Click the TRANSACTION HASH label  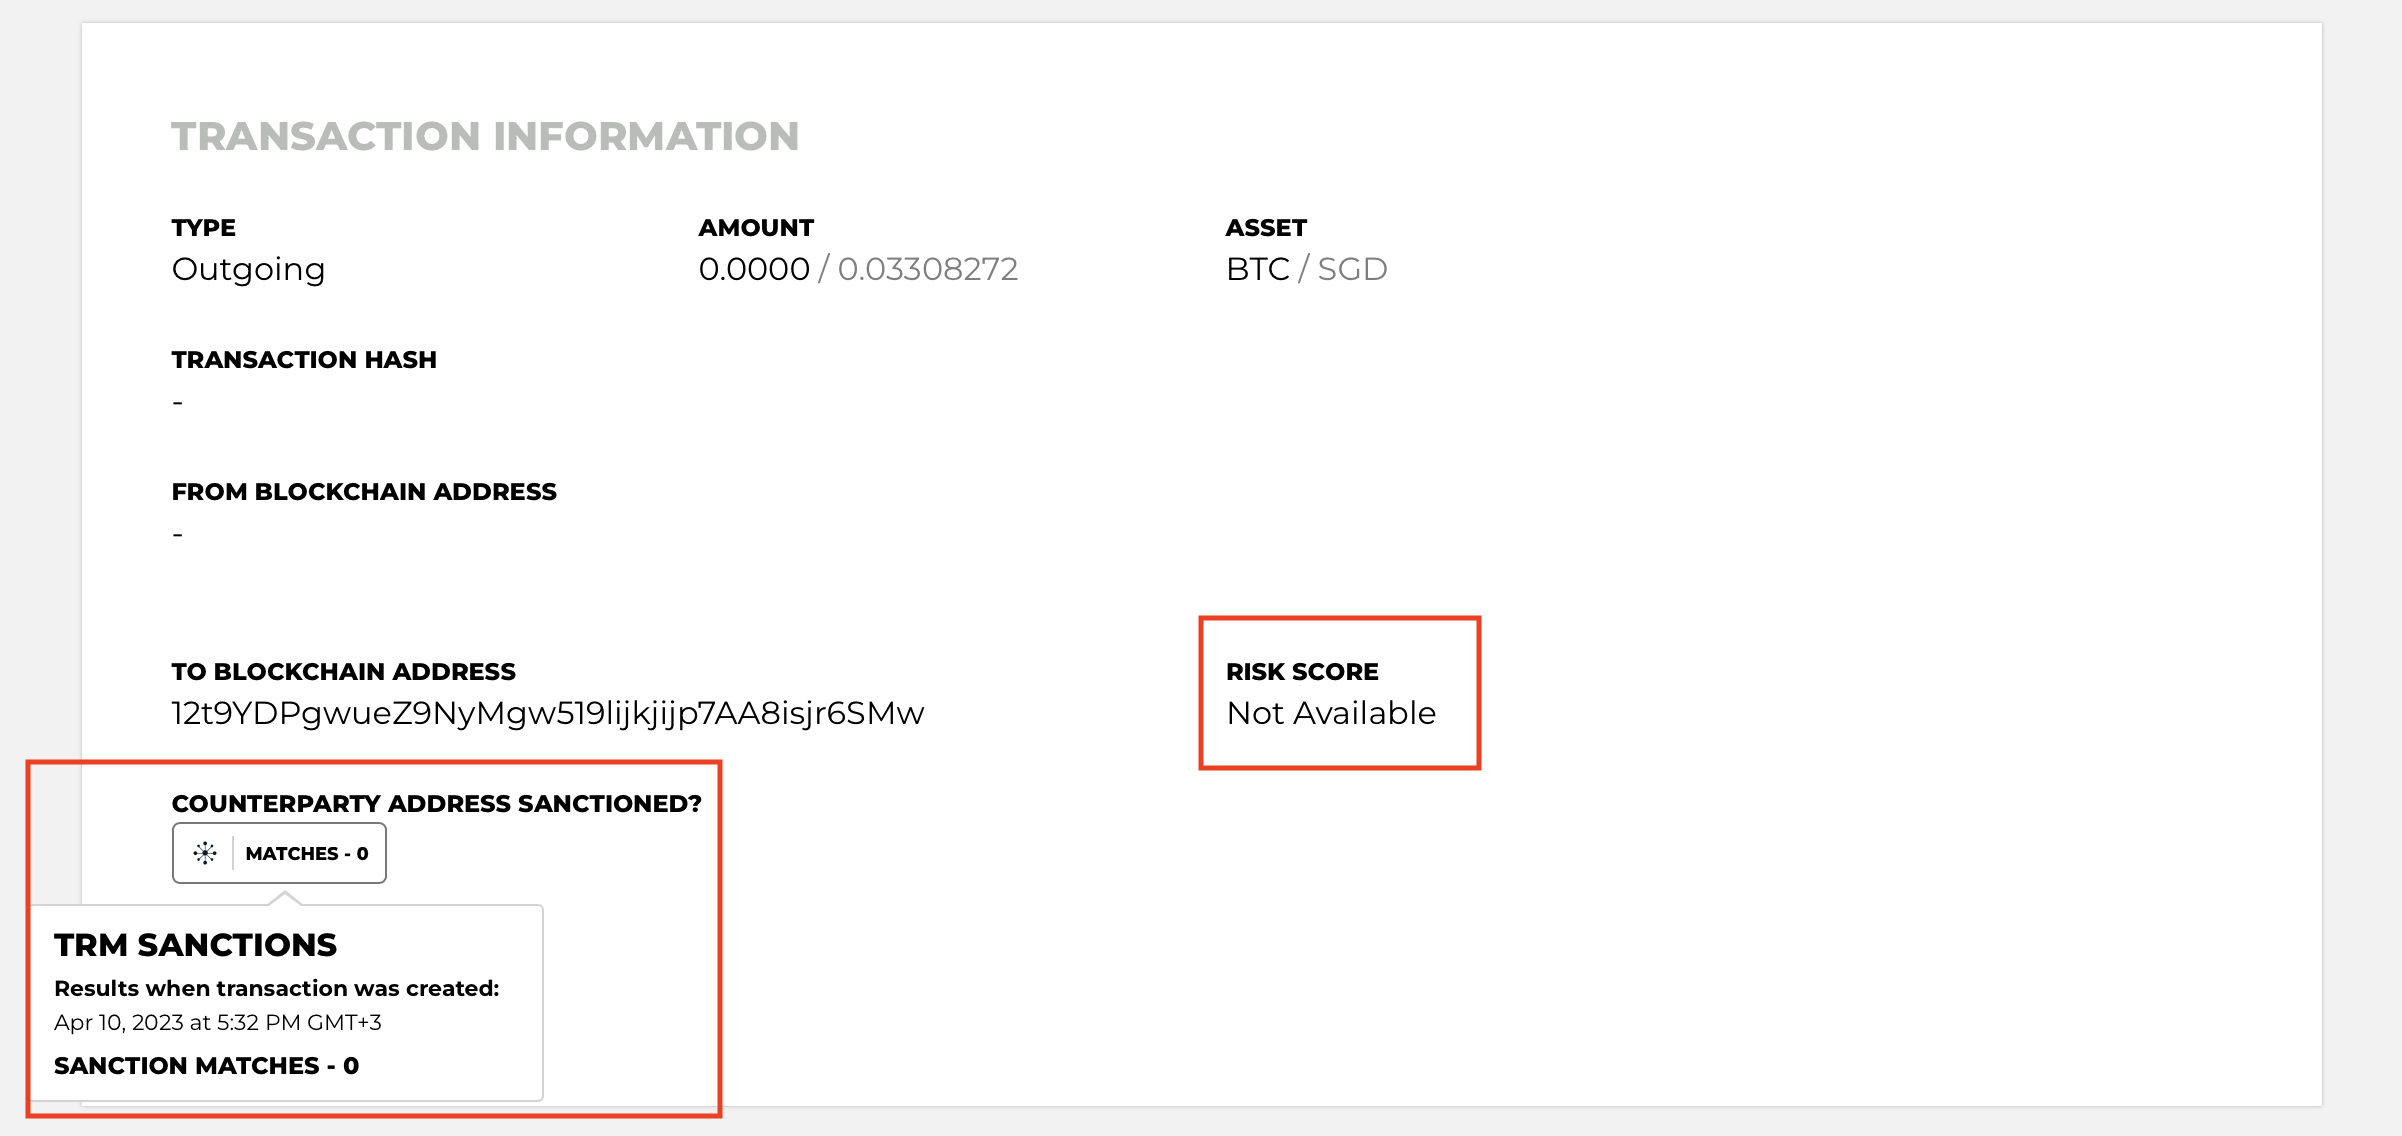point(304,360)
